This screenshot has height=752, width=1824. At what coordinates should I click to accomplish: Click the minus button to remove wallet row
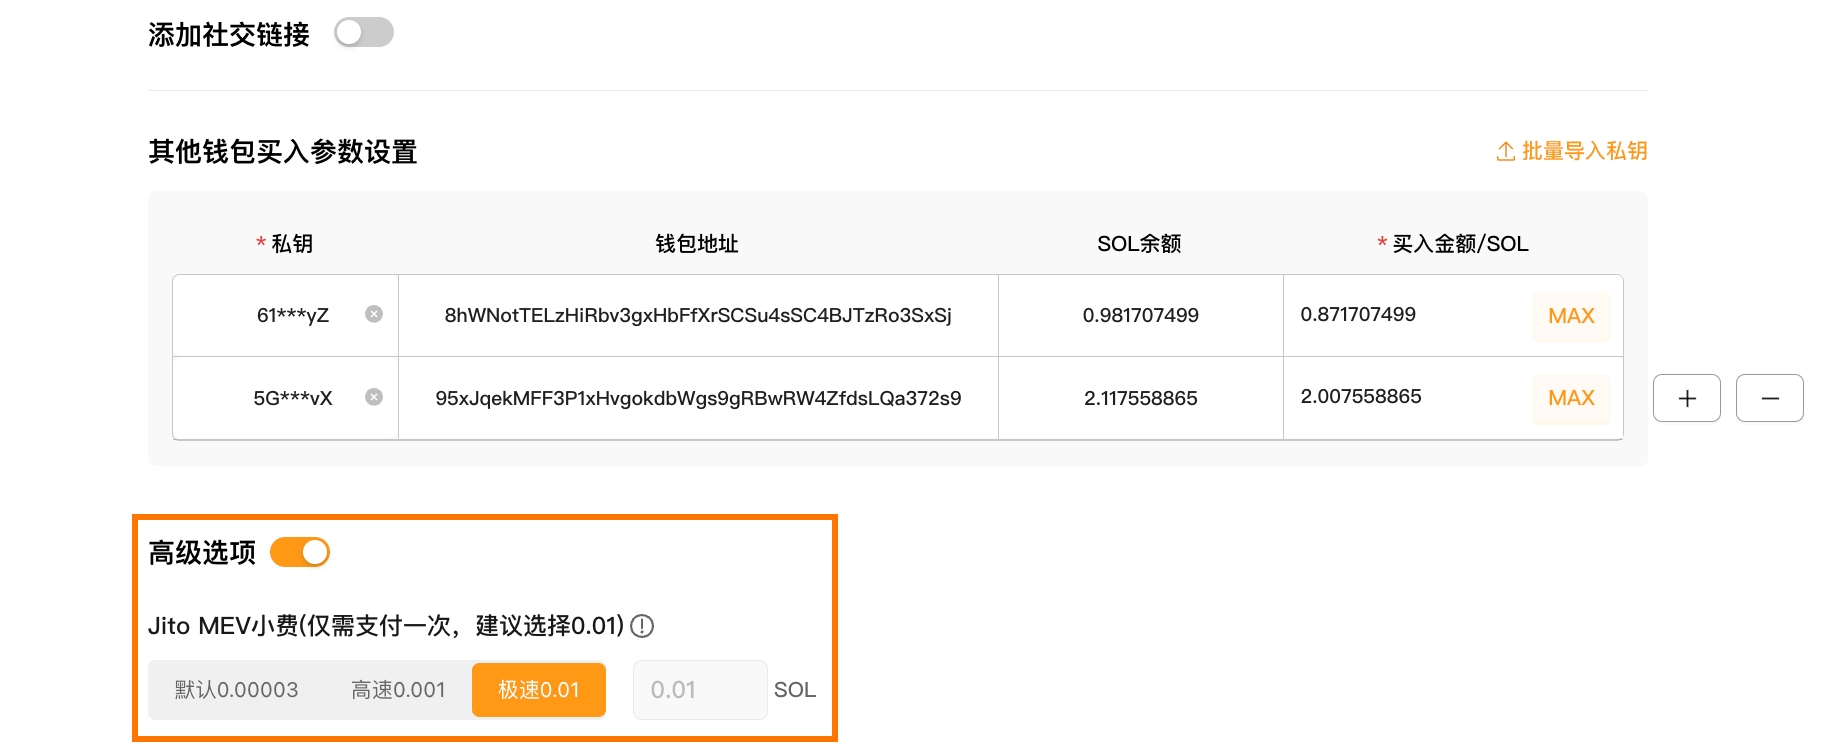(x=1769, y=398)
